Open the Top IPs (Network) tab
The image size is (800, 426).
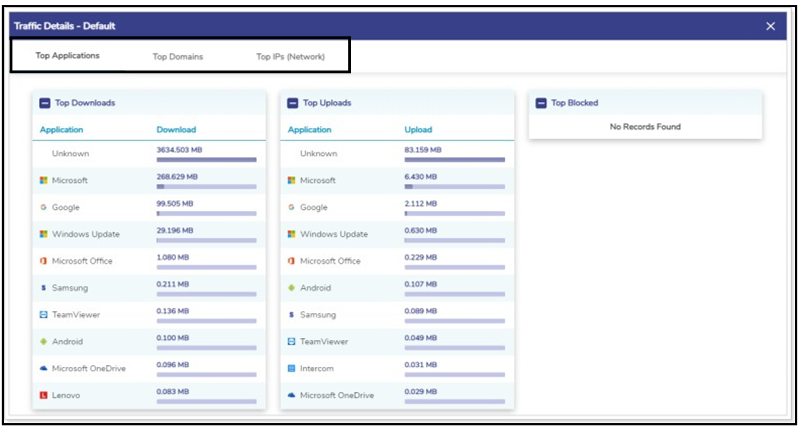pyautogui.click(x=290, y=57)
